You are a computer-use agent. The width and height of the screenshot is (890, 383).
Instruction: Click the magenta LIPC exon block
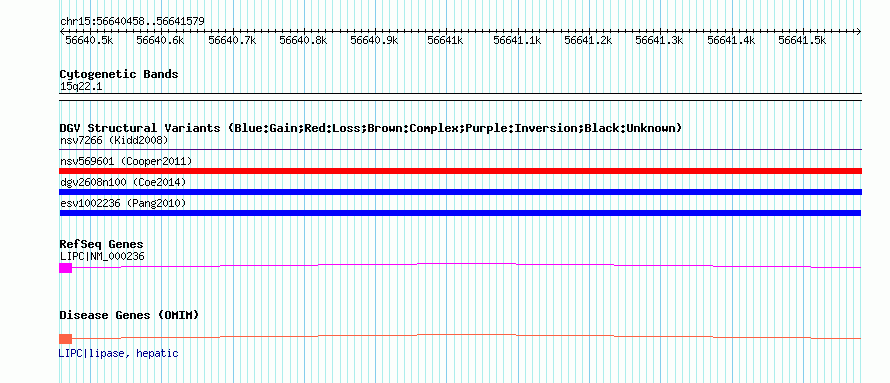(66, 268)
